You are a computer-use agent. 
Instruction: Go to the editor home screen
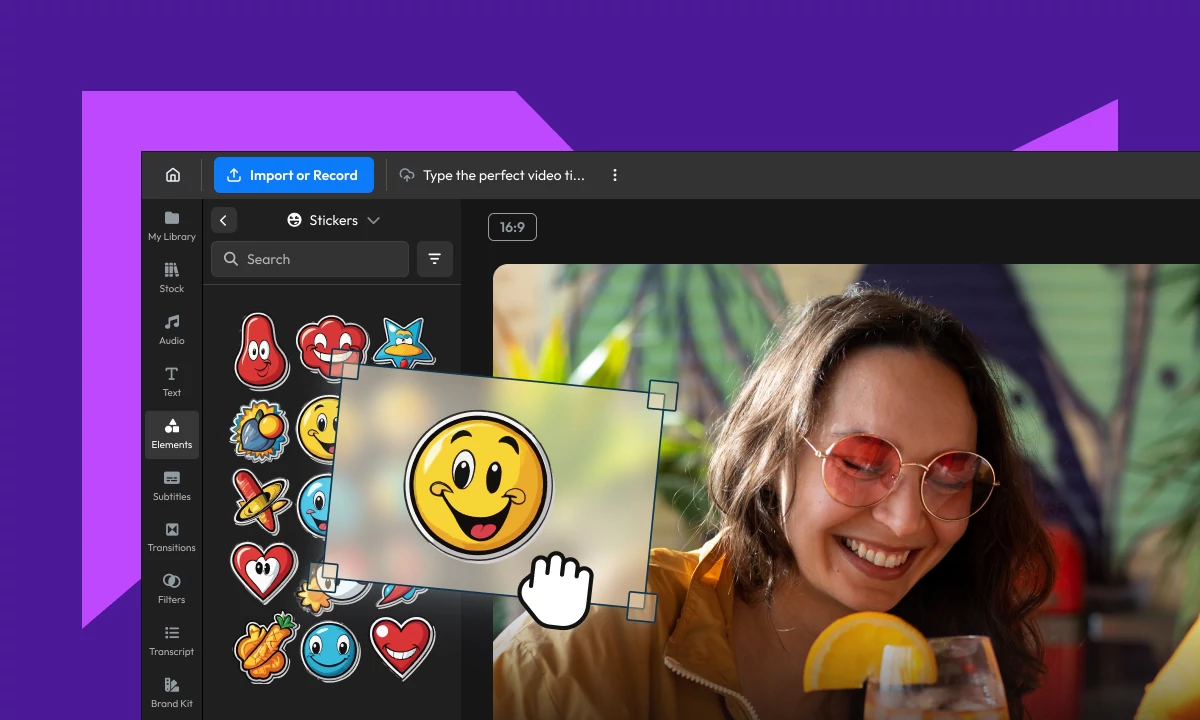(172, 174)
